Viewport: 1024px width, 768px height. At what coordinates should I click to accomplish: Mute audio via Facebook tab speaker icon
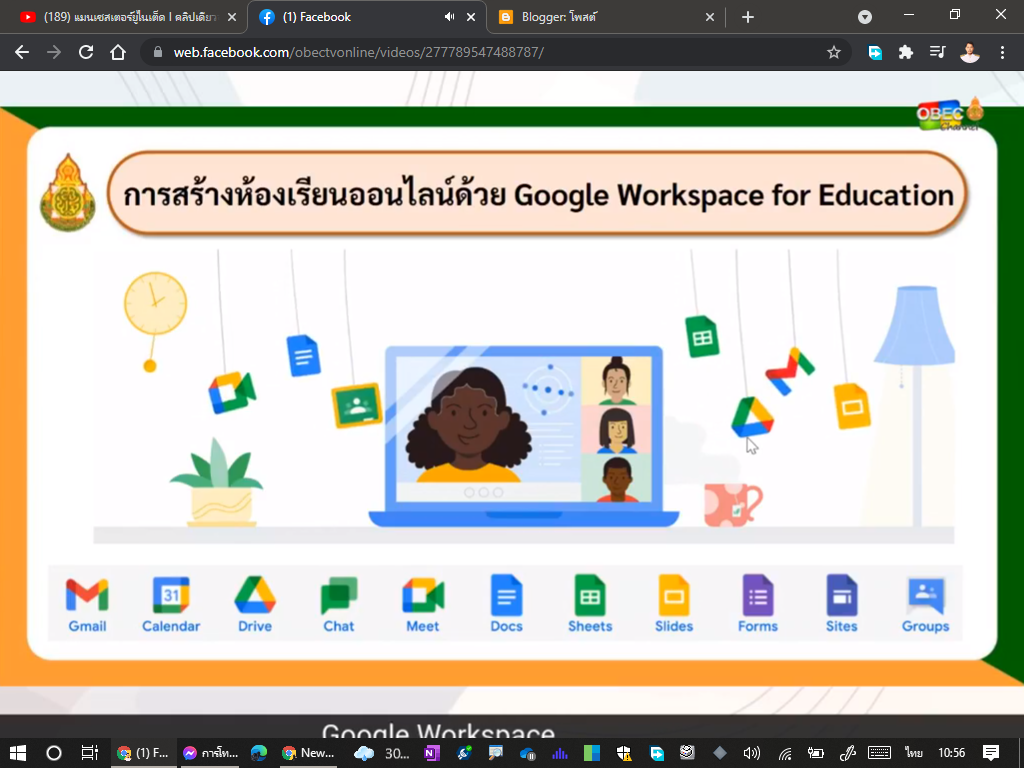point(449,17)
